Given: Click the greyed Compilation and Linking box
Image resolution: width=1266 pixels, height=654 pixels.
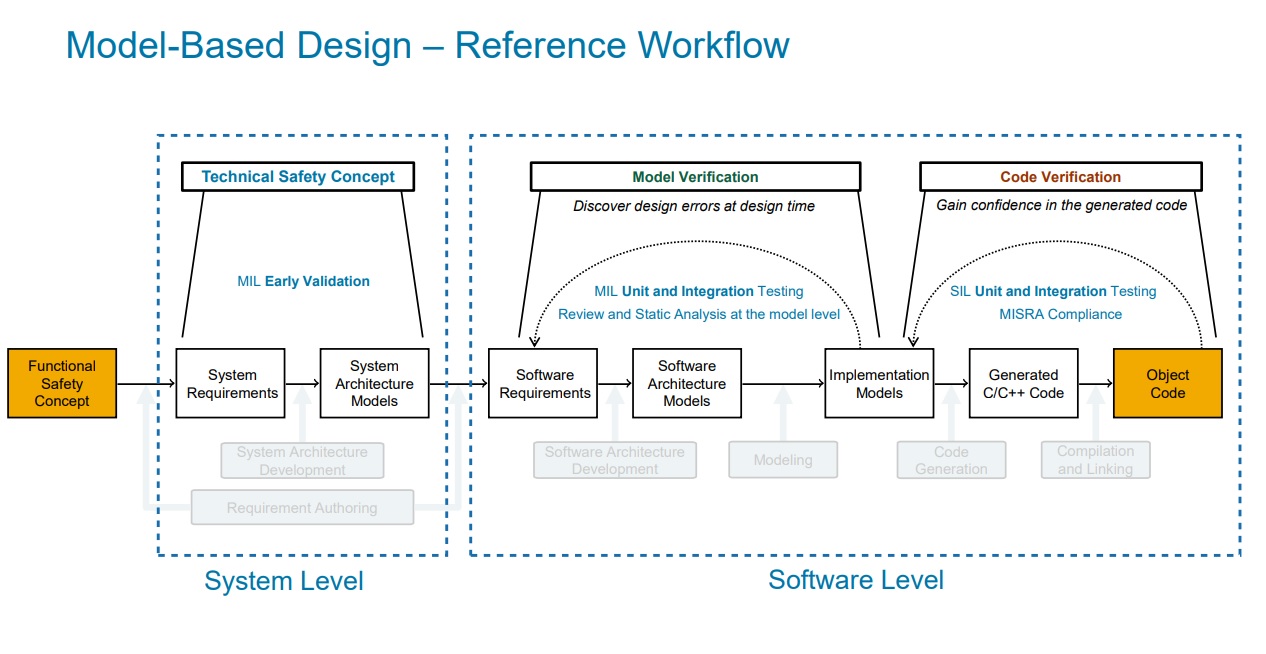Looking at the screenshot, I should tap(1096, 460).
